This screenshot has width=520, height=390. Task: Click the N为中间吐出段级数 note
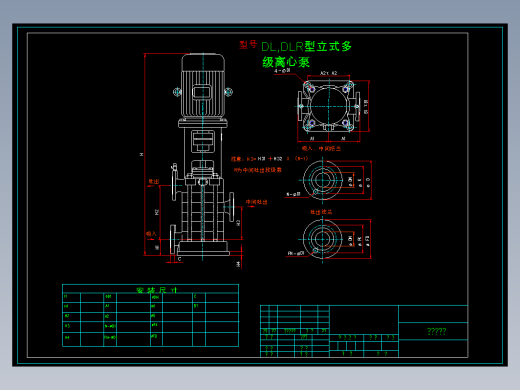tap(257, 170)
